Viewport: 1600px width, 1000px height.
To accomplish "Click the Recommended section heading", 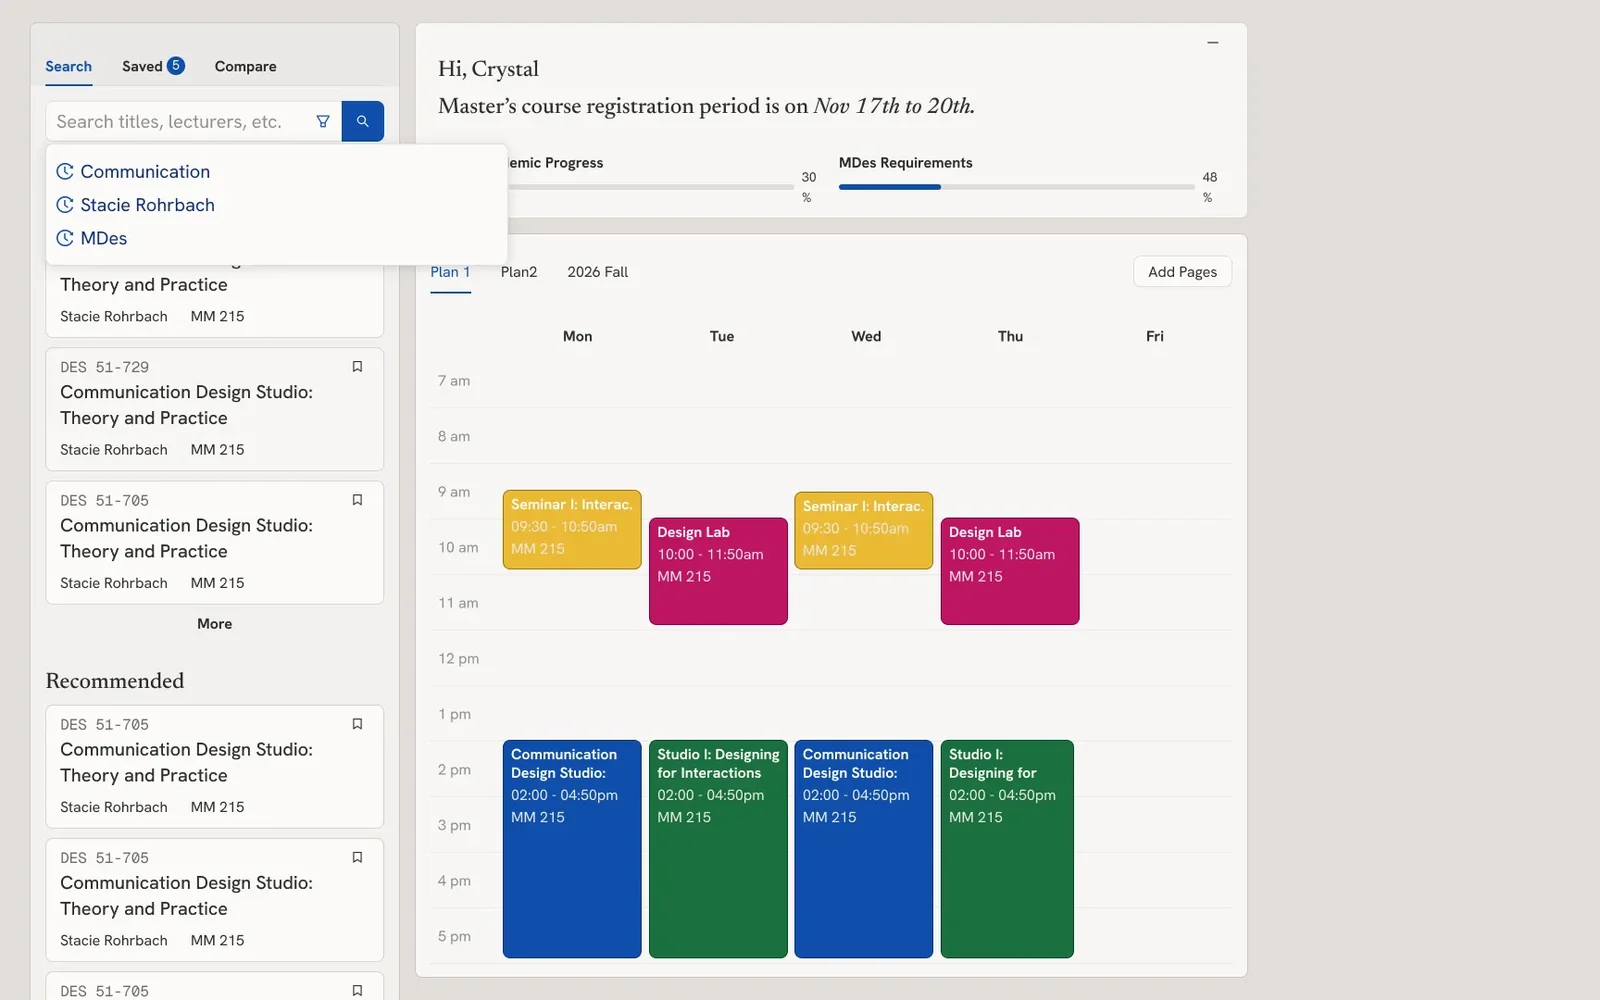I will (x=115, y=681).
